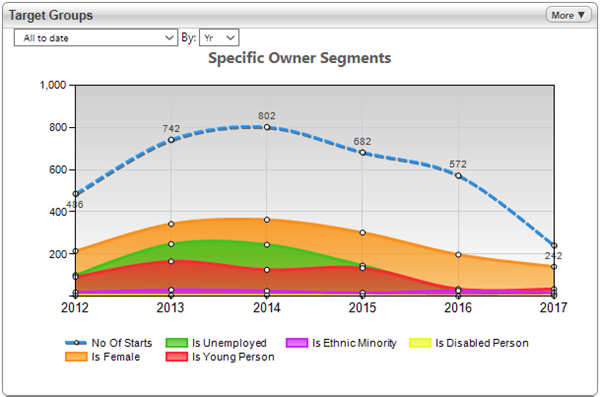Click the Is Disabled Person yellow swatch
This screenshot has height=397, width=600.
[420, 343]
